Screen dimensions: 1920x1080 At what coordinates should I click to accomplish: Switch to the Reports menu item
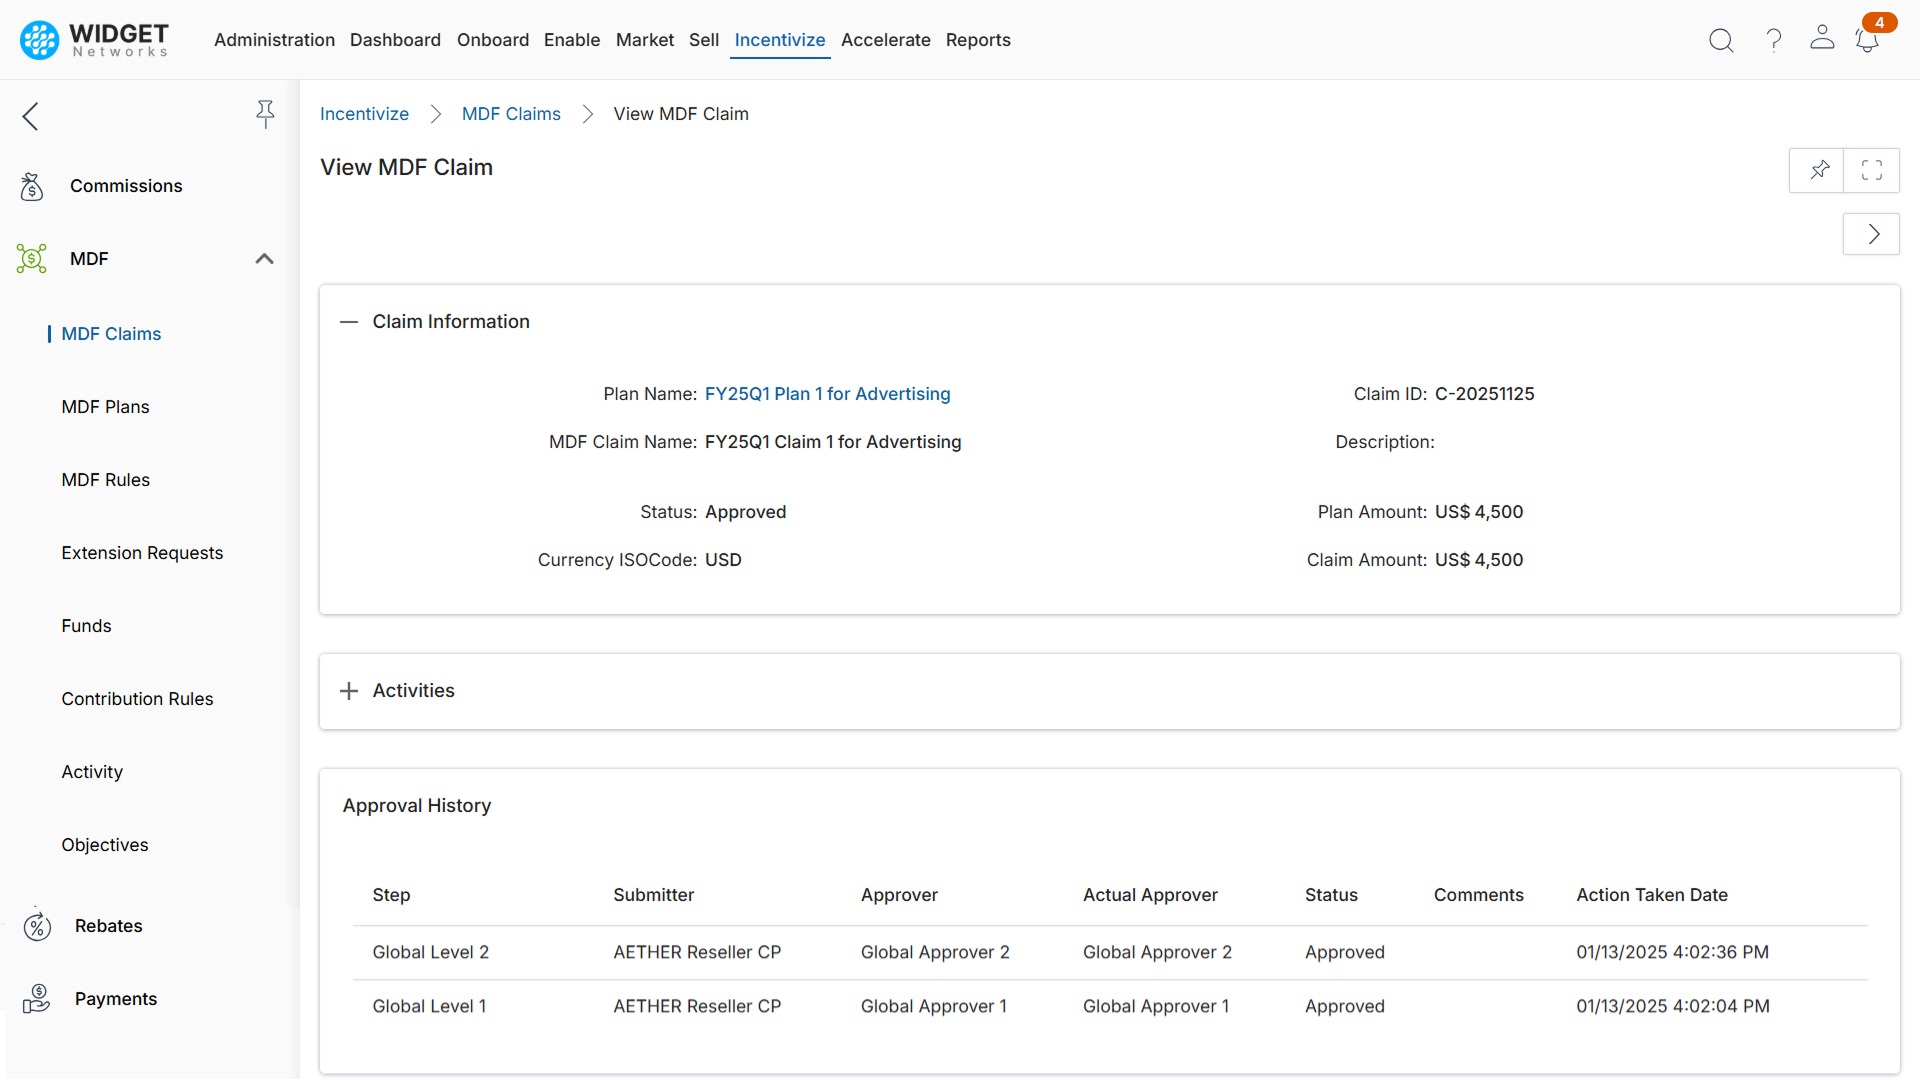tap(978, 40)
